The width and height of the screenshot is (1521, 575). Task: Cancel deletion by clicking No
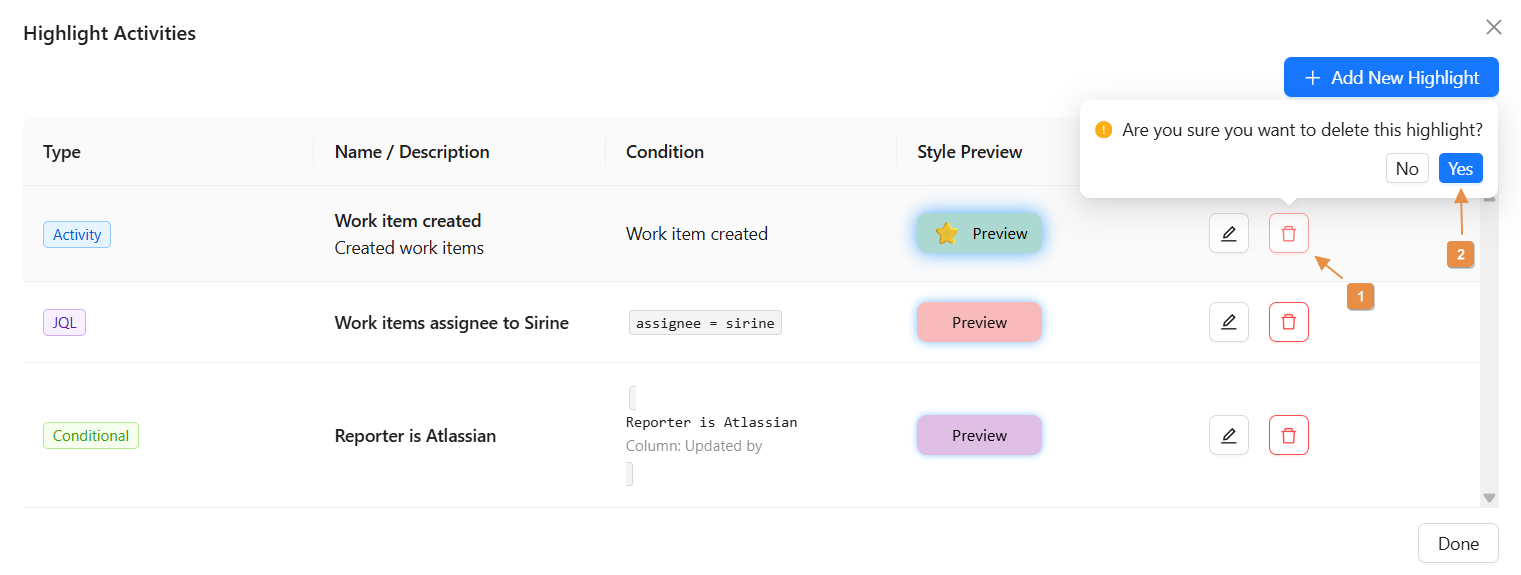coord(1406,168)
